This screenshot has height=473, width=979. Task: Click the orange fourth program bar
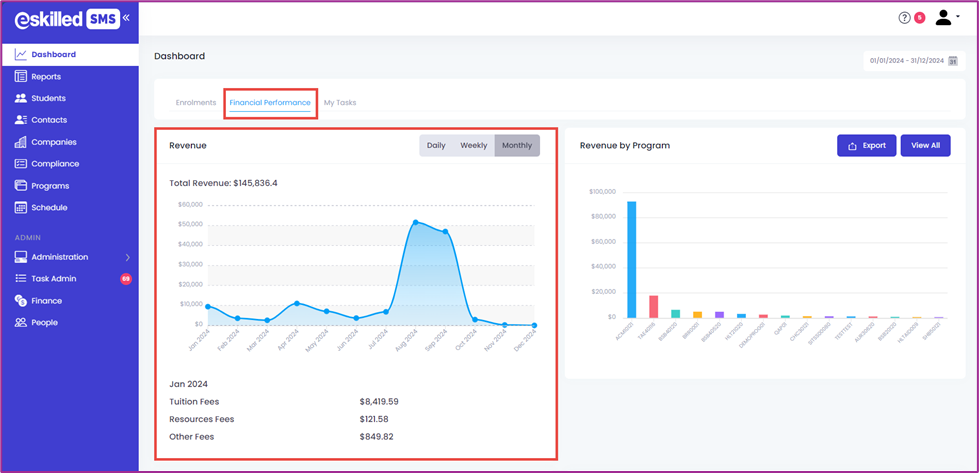(x=697, y=315)
